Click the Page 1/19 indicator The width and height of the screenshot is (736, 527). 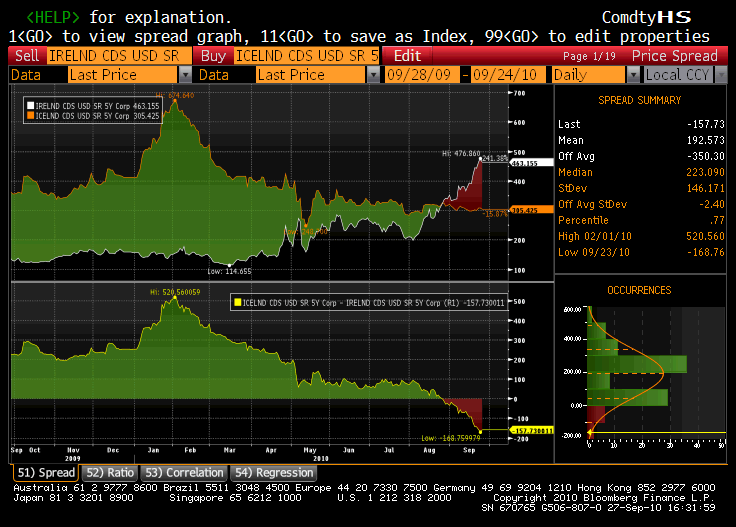click(x=589, y=56)
